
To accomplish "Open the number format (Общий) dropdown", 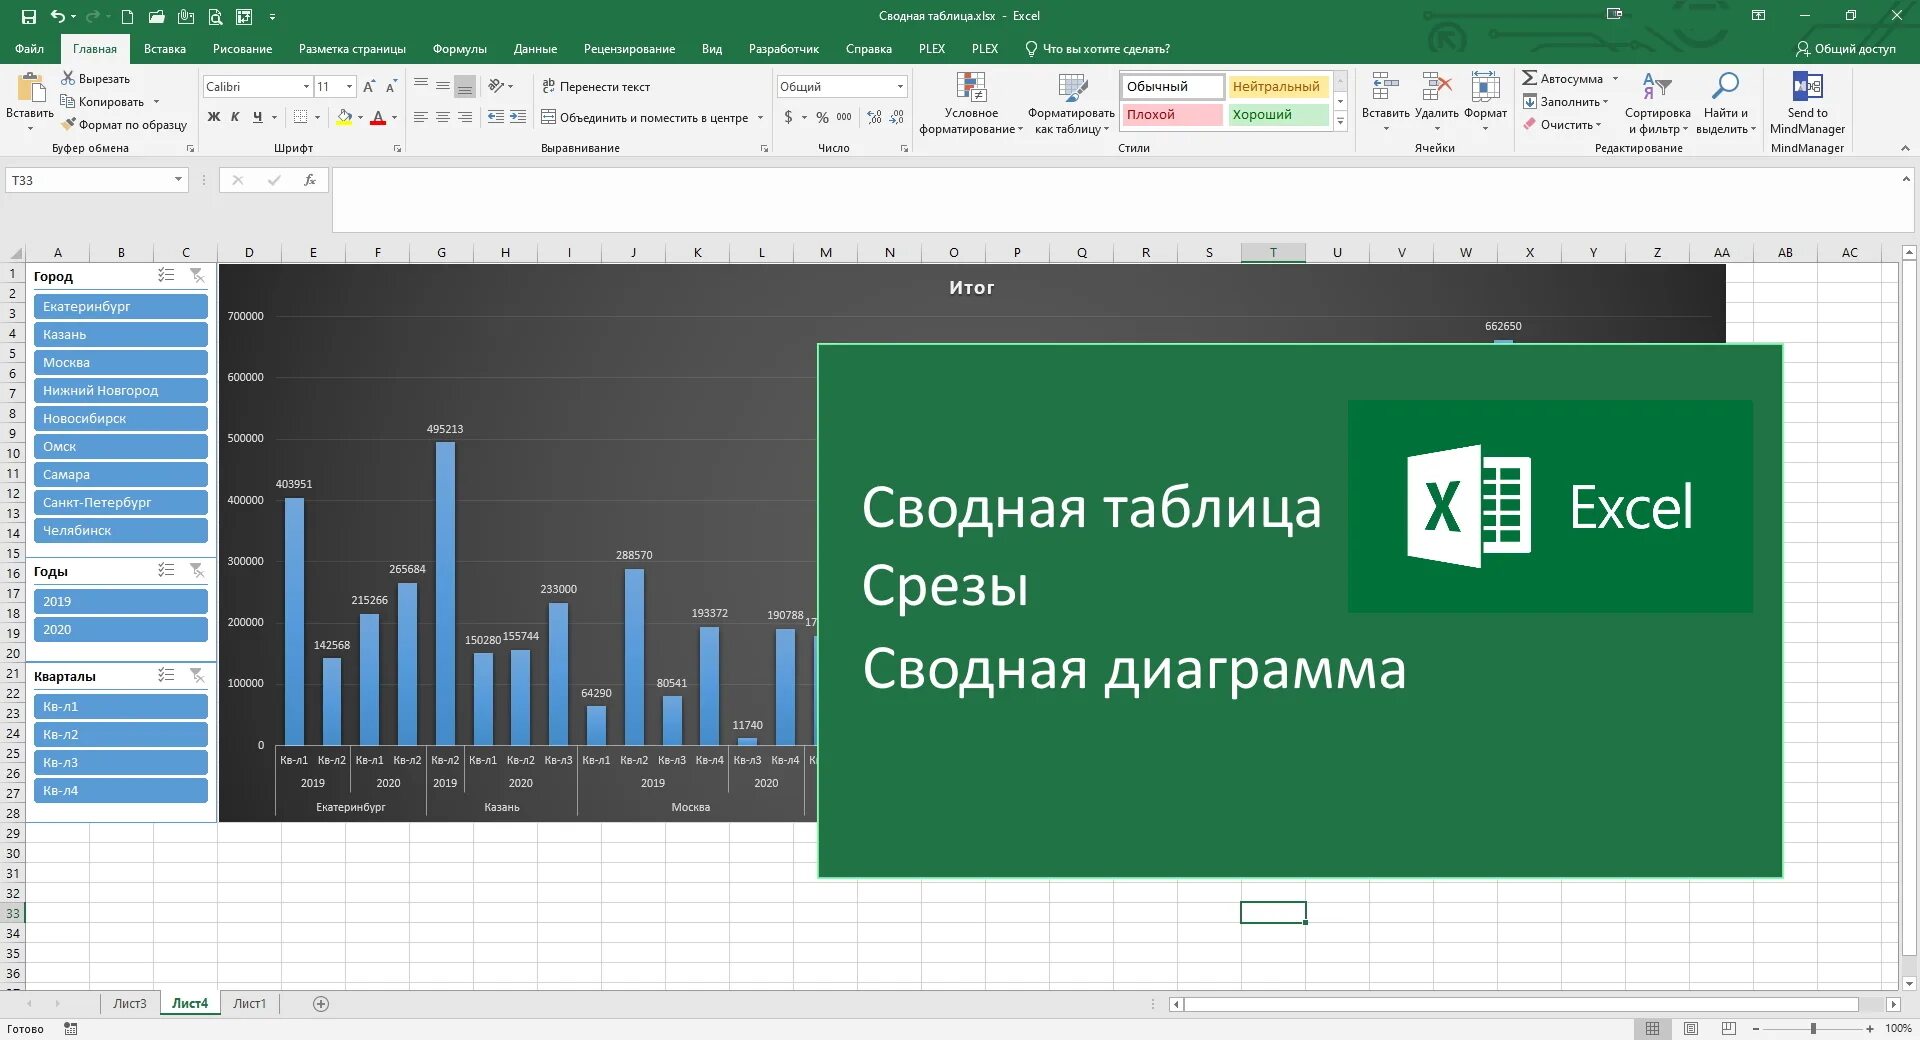I will [x=900, y=87].
